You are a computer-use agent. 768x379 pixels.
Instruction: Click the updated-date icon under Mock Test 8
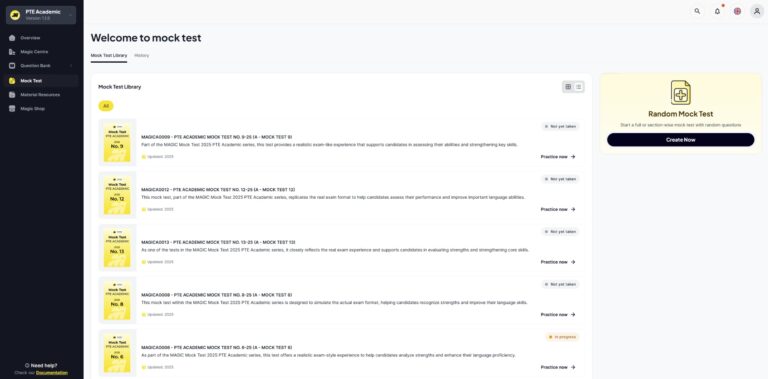pyautogui.click(x=144, y=314)
